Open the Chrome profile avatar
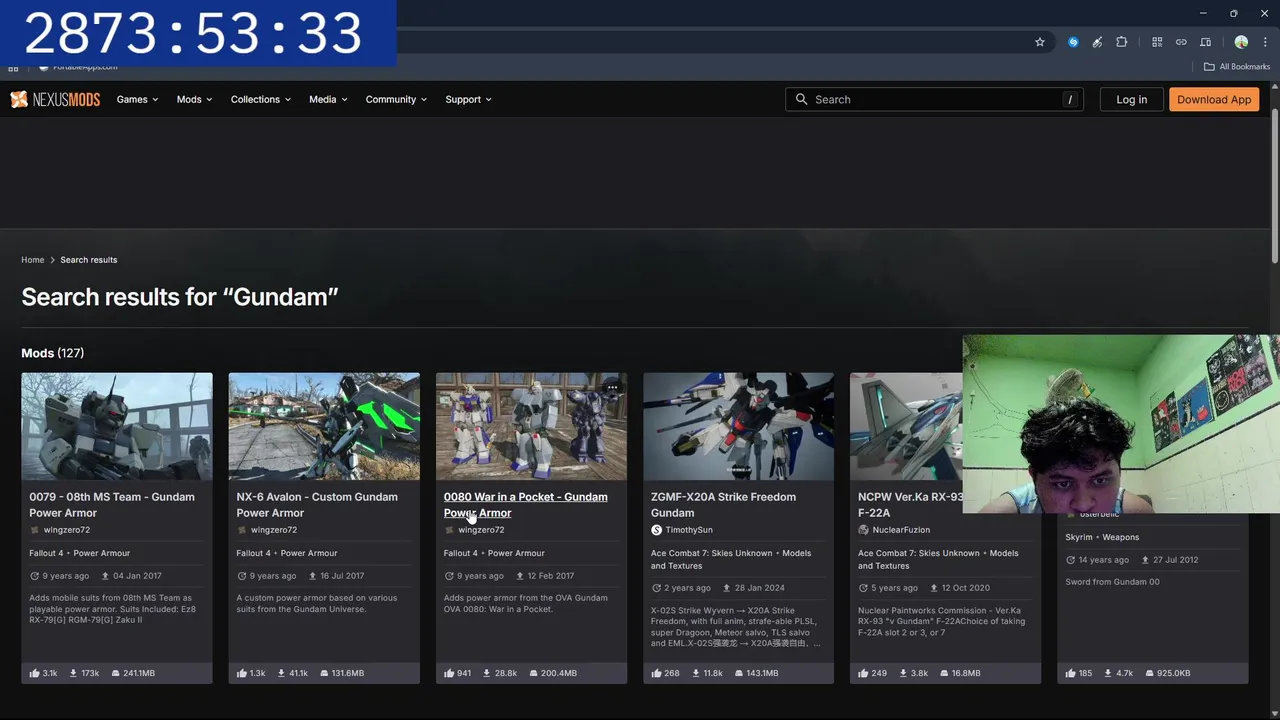 tap(1241, 42)
